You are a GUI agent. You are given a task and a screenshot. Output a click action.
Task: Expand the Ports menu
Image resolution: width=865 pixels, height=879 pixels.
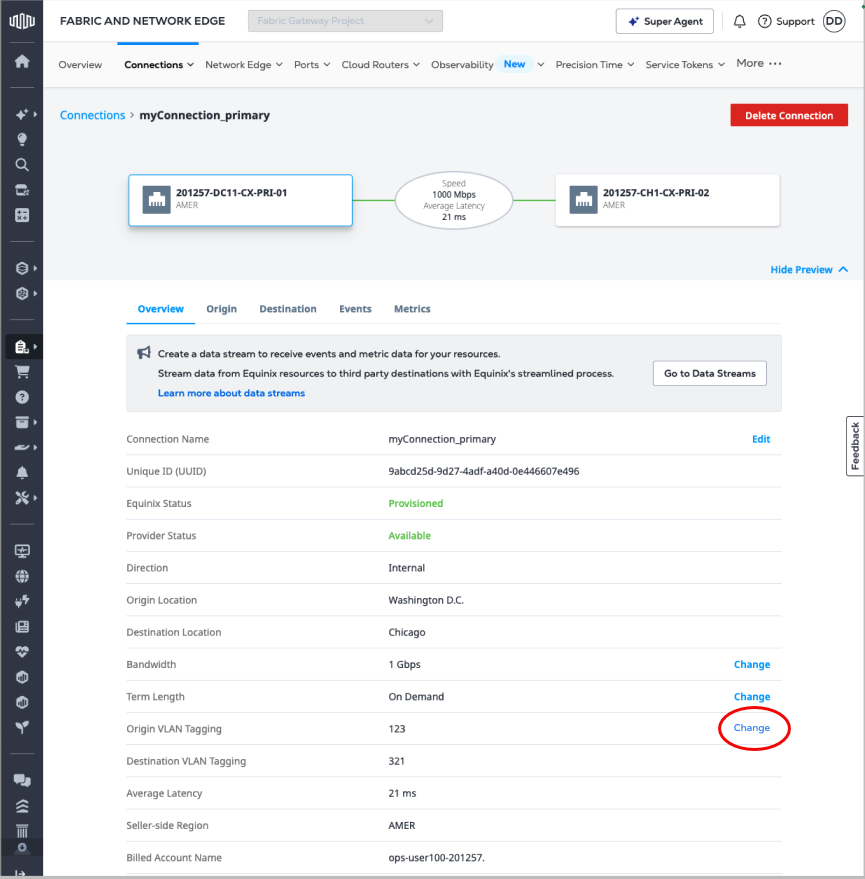pyautogui.click(x=312, y=64)
